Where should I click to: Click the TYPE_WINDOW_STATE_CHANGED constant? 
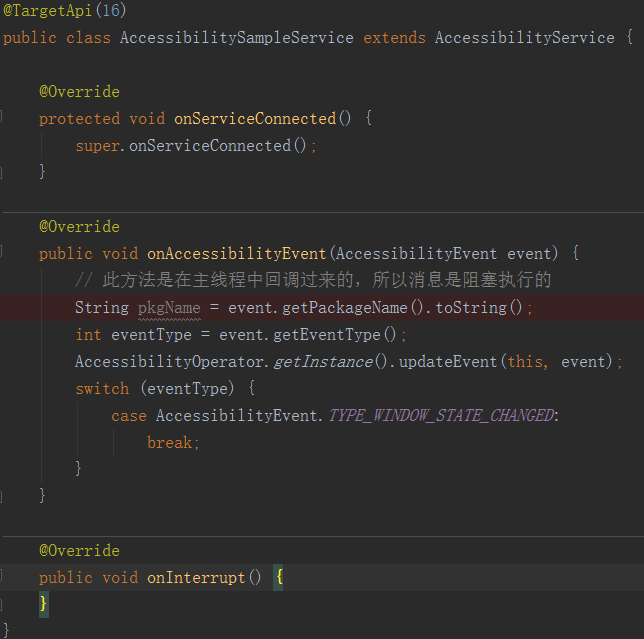[x=442, y=416]
